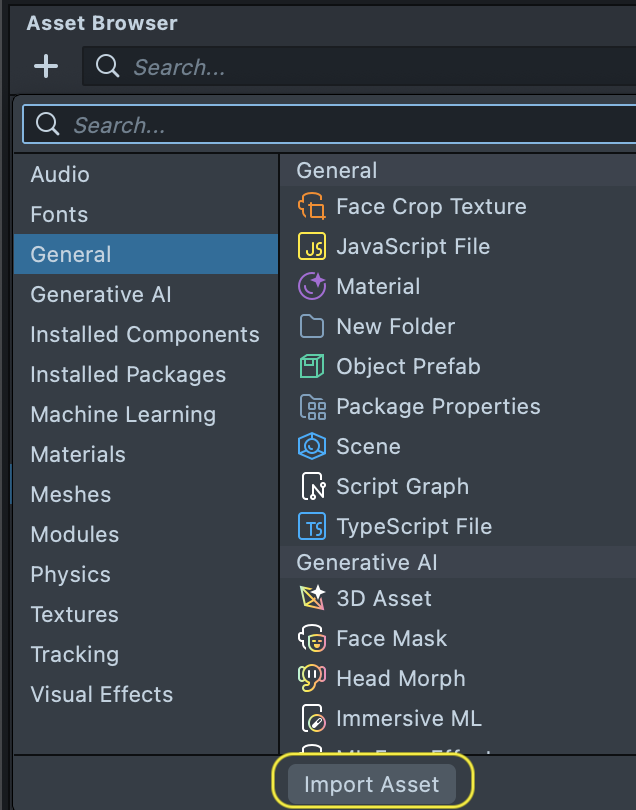The width and height of the screenshot is (636, 810).
Task: Select the 3D Asset generative icon
Action: (x=312, y=599)
